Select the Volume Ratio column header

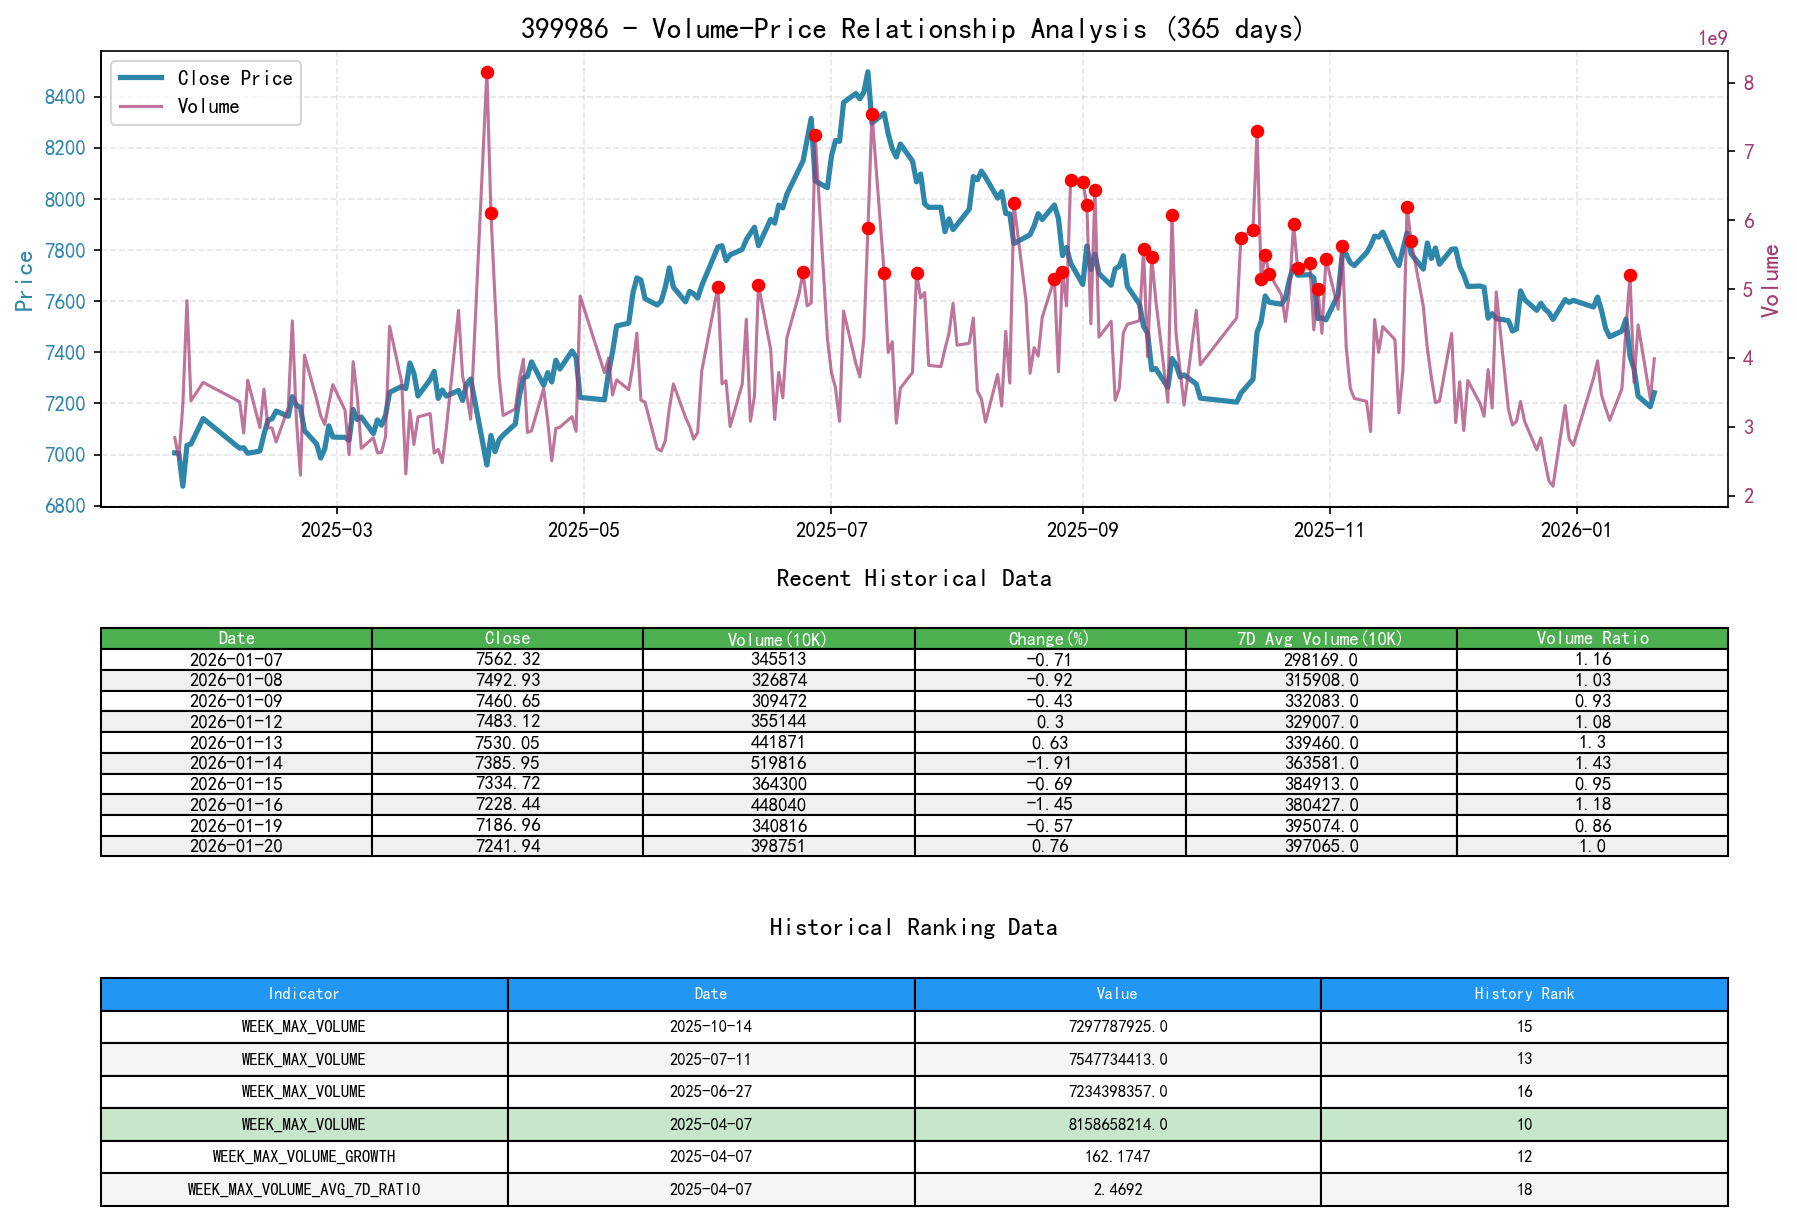[x=1593, y=638]
